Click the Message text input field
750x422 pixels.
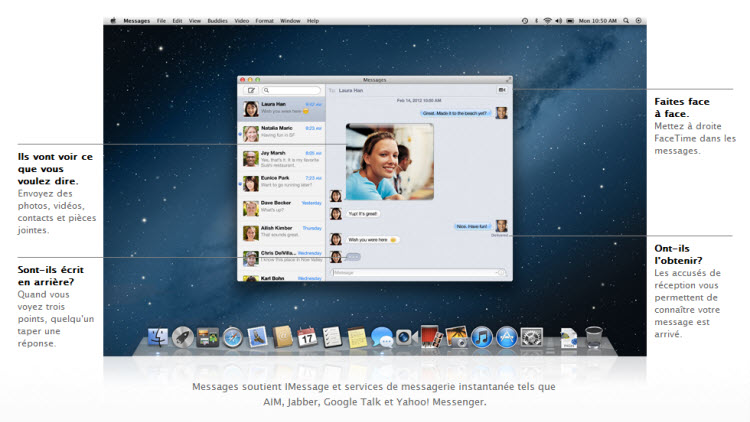(x=419, y=272)
